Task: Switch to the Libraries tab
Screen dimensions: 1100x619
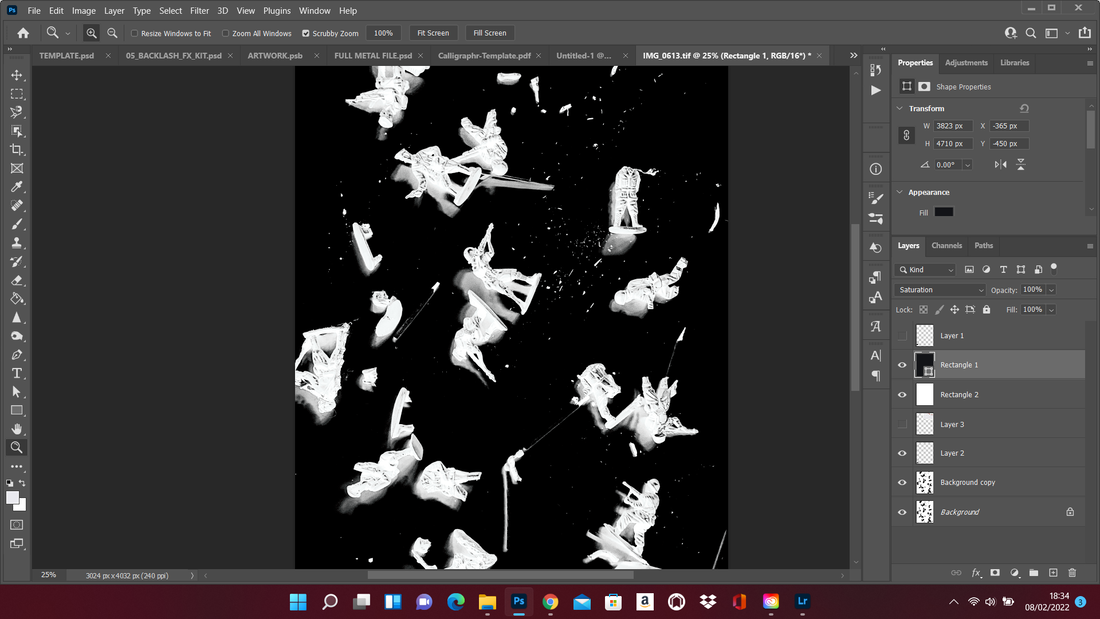Action: [x=1014, y=62]
